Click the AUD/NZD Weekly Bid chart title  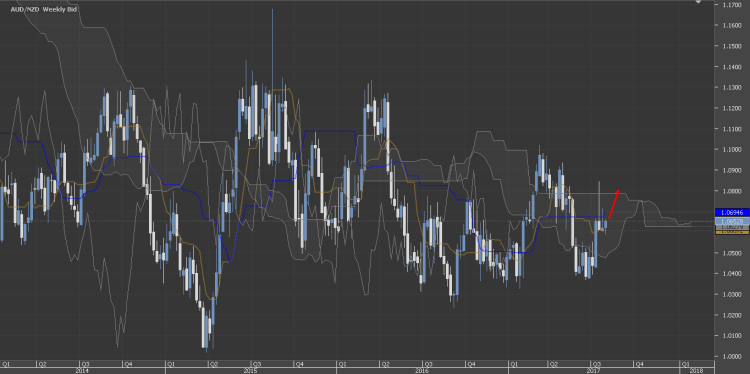pyautogui.click(x=38, y=9)
